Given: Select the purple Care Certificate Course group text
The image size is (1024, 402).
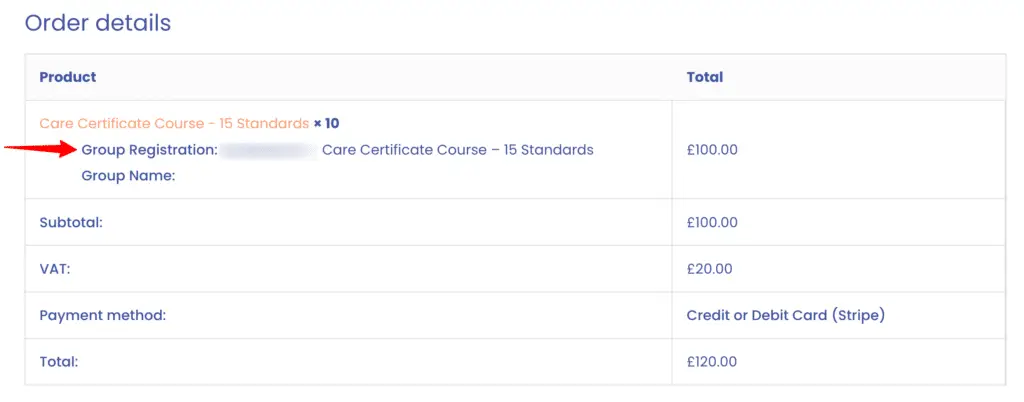Looking at the screenshot, I should pyautogui.click(x=458, y=150).
